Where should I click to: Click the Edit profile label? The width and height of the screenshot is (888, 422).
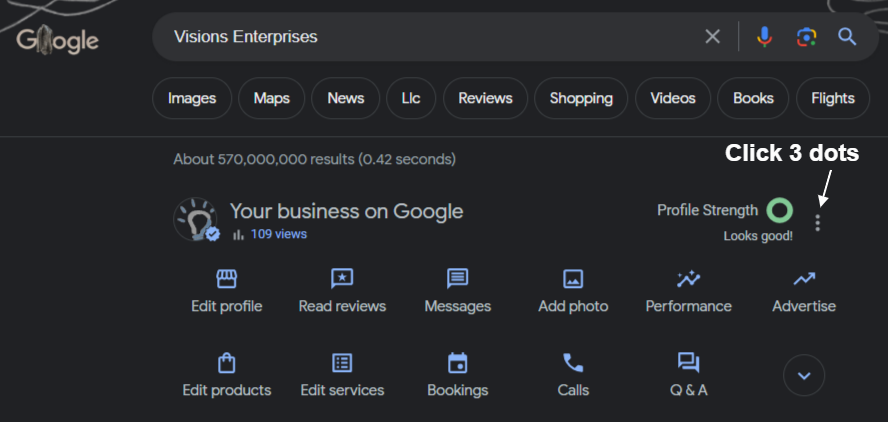tap(227, 306)
